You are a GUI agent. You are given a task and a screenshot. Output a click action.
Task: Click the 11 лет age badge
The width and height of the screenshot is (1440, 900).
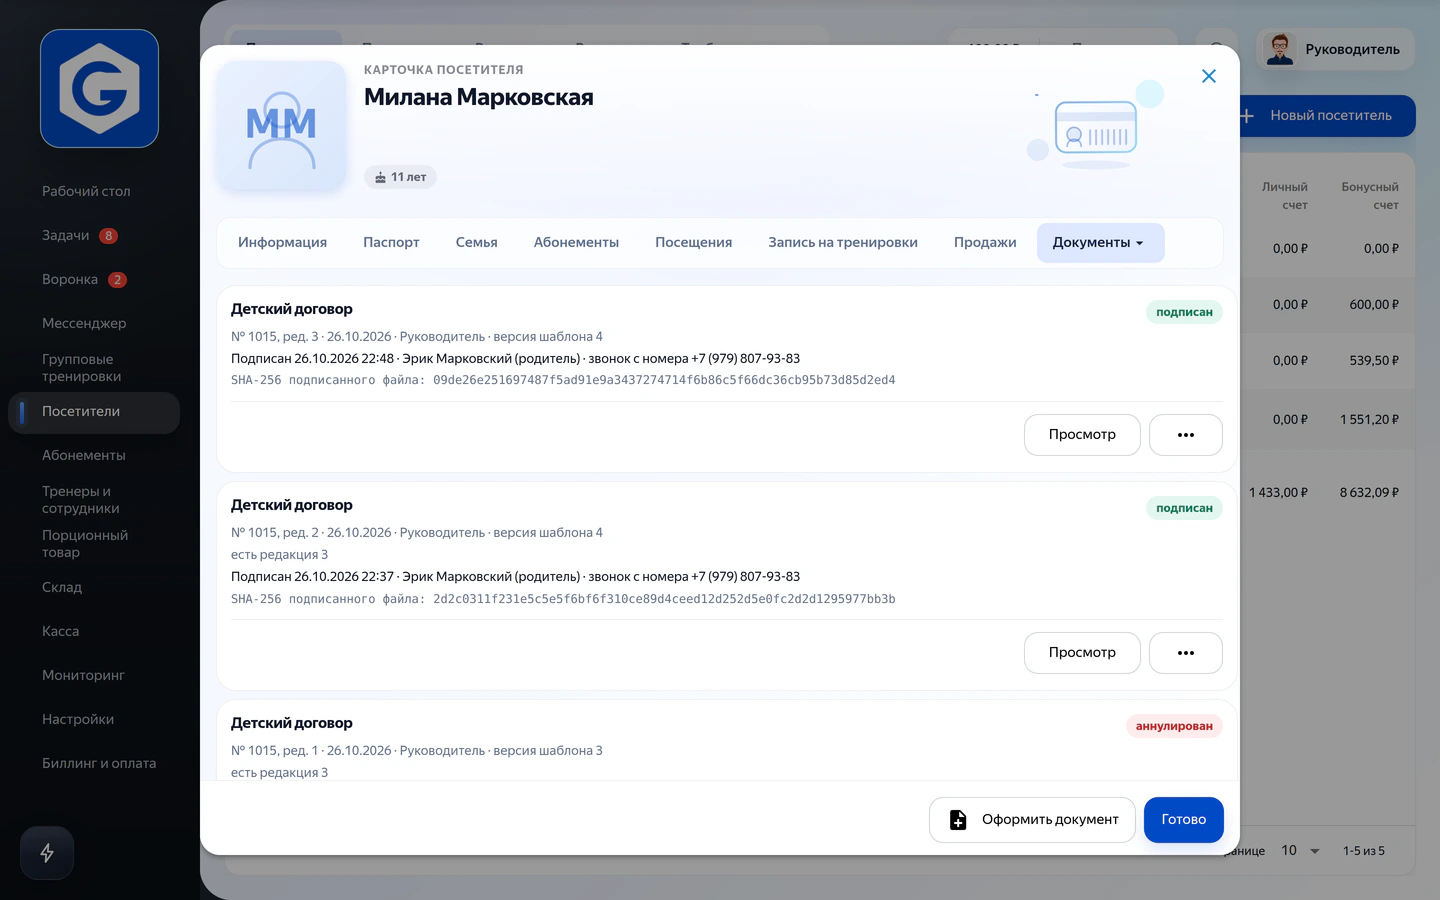400,177
